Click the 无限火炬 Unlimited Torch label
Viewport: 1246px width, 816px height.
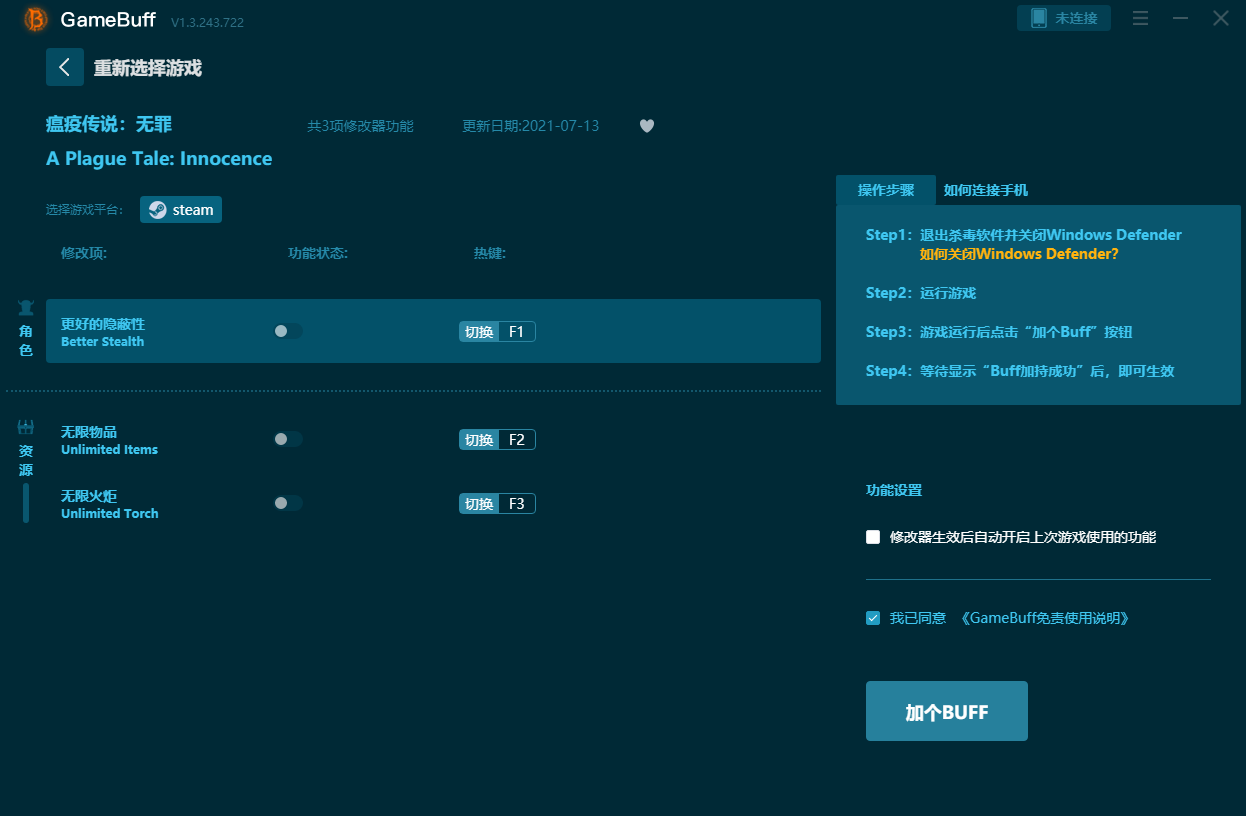[x=109, y=504]
